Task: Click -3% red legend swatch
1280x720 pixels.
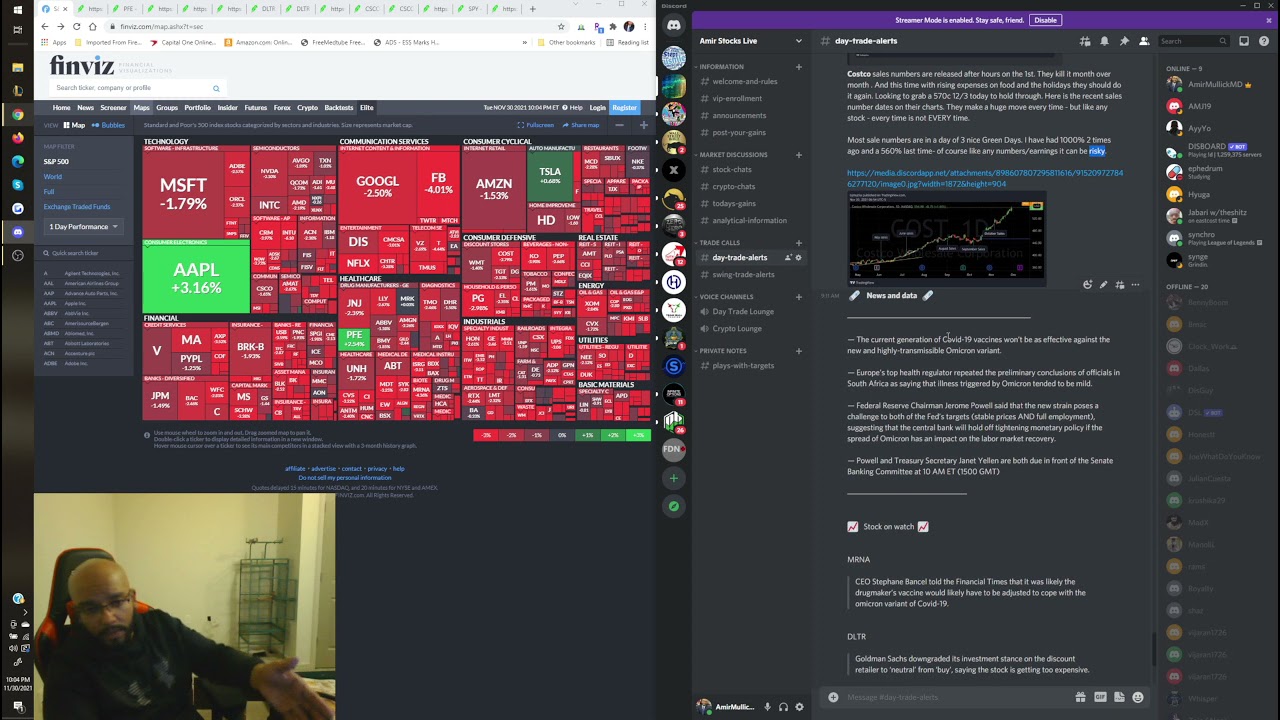Action: coord(486,435)
